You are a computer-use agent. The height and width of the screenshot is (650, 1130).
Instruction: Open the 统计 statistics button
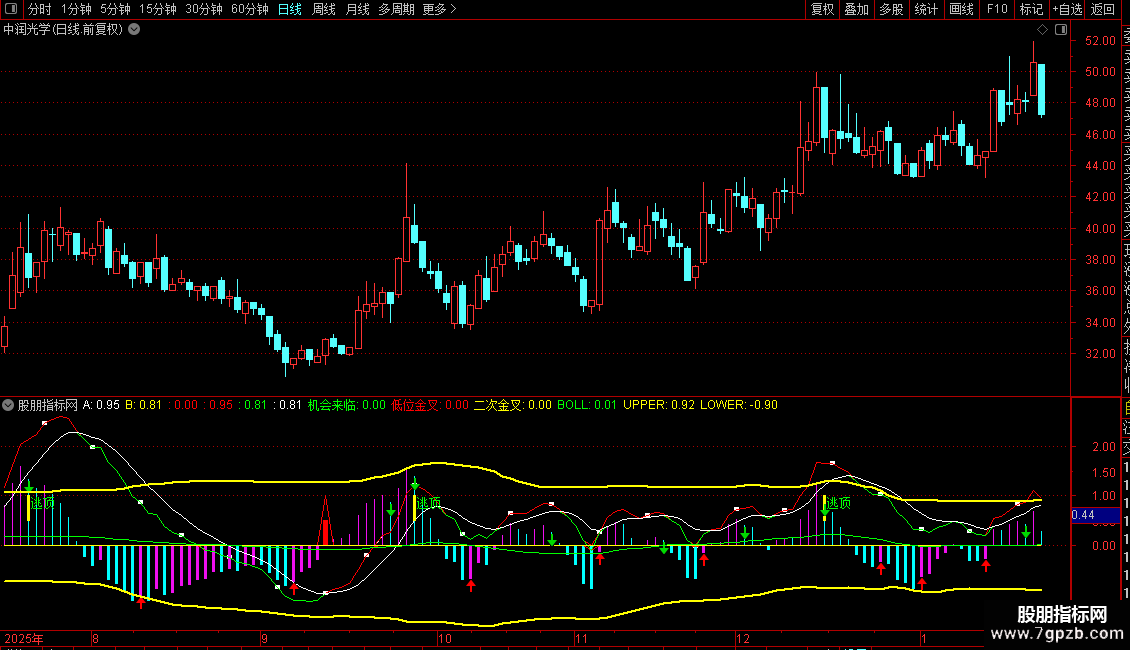click(926, 9)
